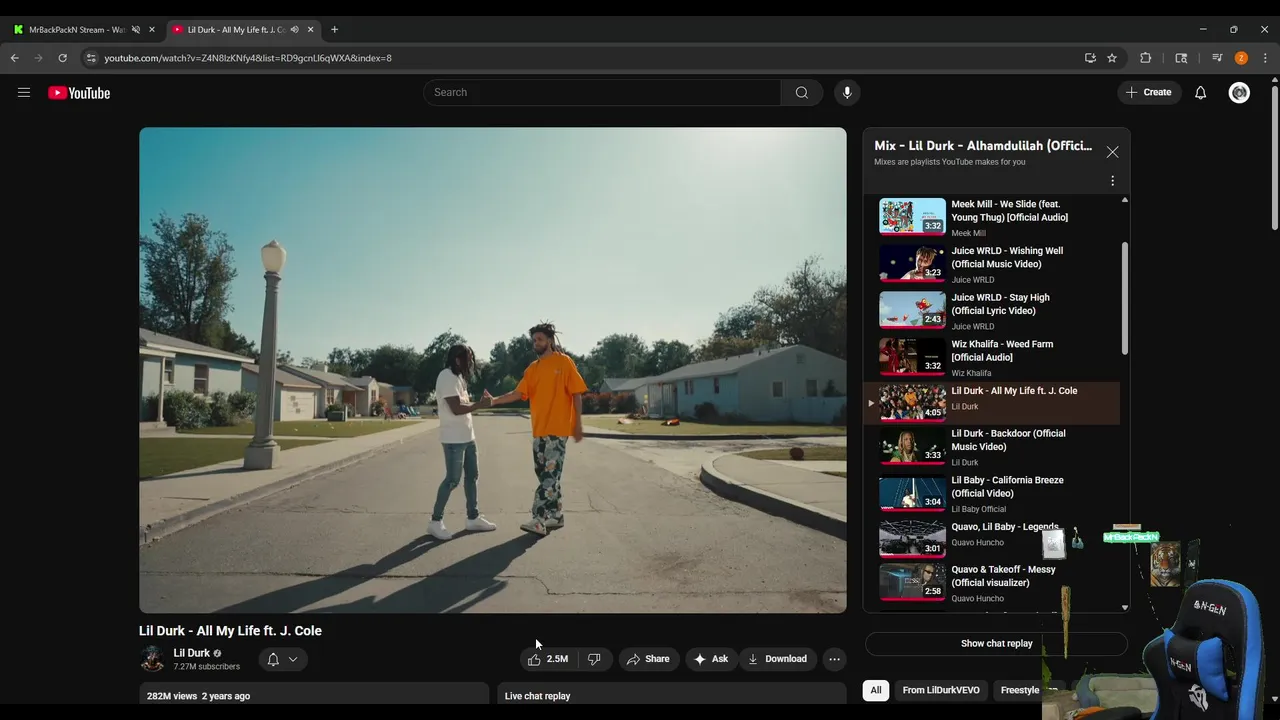
Task: Click the video title text
Action: point(230,631)
